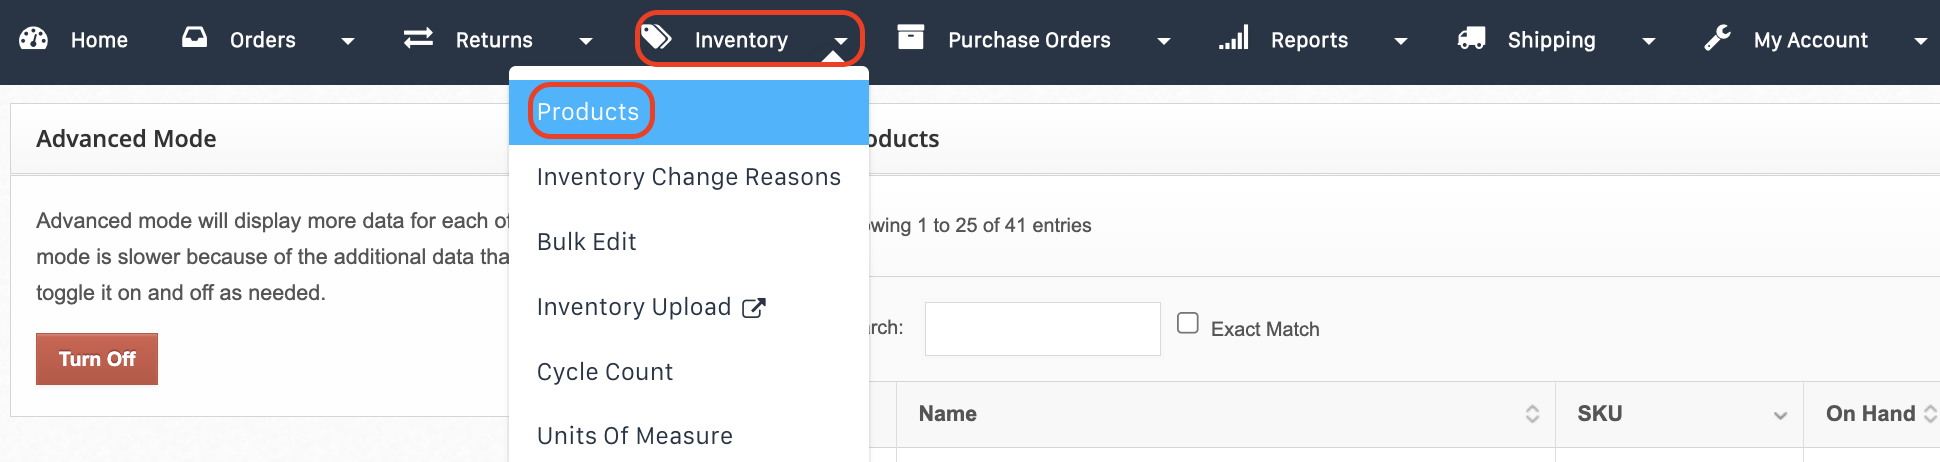Expand the Reports dropdown arrow

pos(1401,41)
